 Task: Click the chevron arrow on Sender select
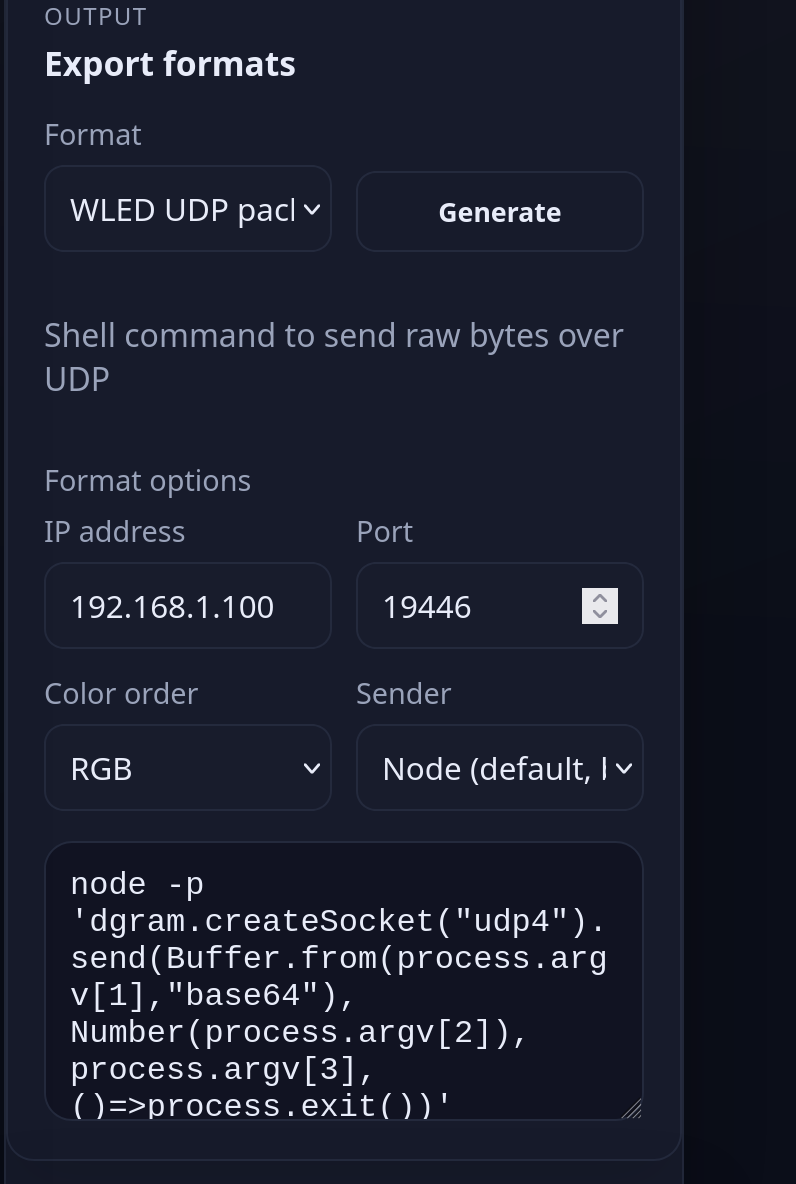pyautogui.click(x=624, y=768)
